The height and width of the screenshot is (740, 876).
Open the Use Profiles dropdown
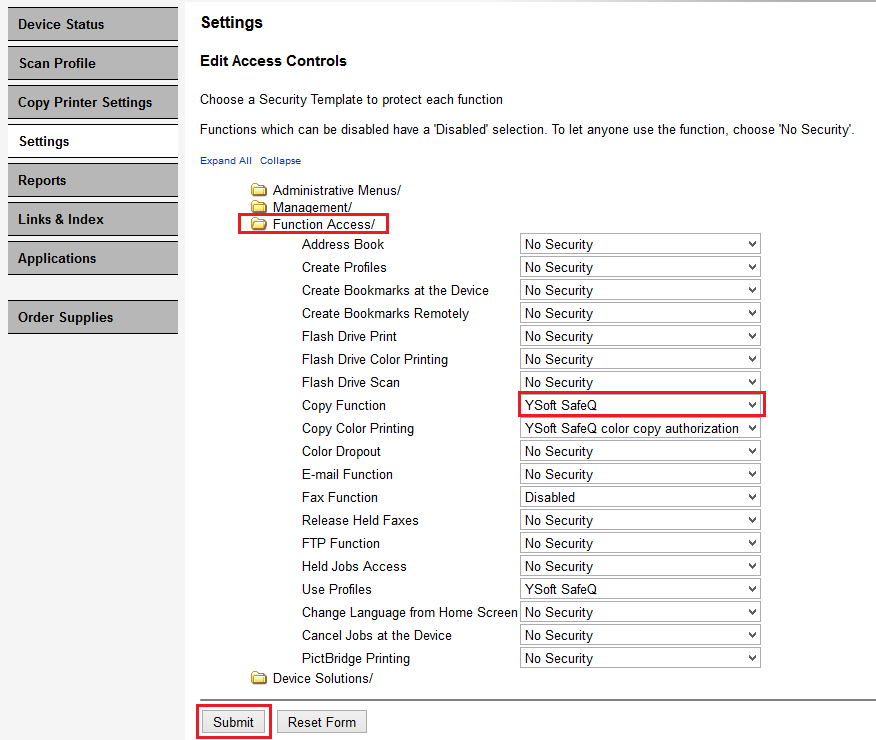(640, 589)
